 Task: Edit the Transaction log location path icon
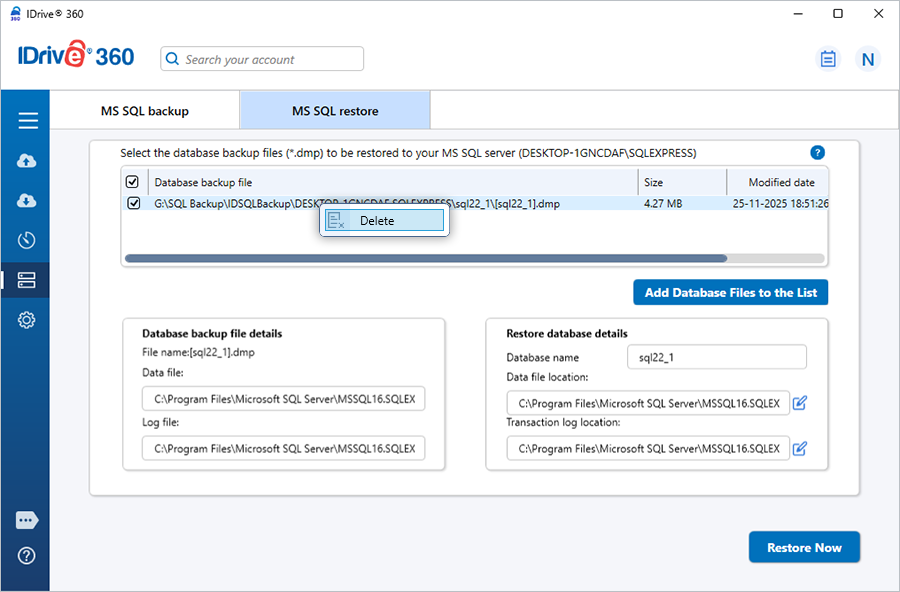[799, 448]
